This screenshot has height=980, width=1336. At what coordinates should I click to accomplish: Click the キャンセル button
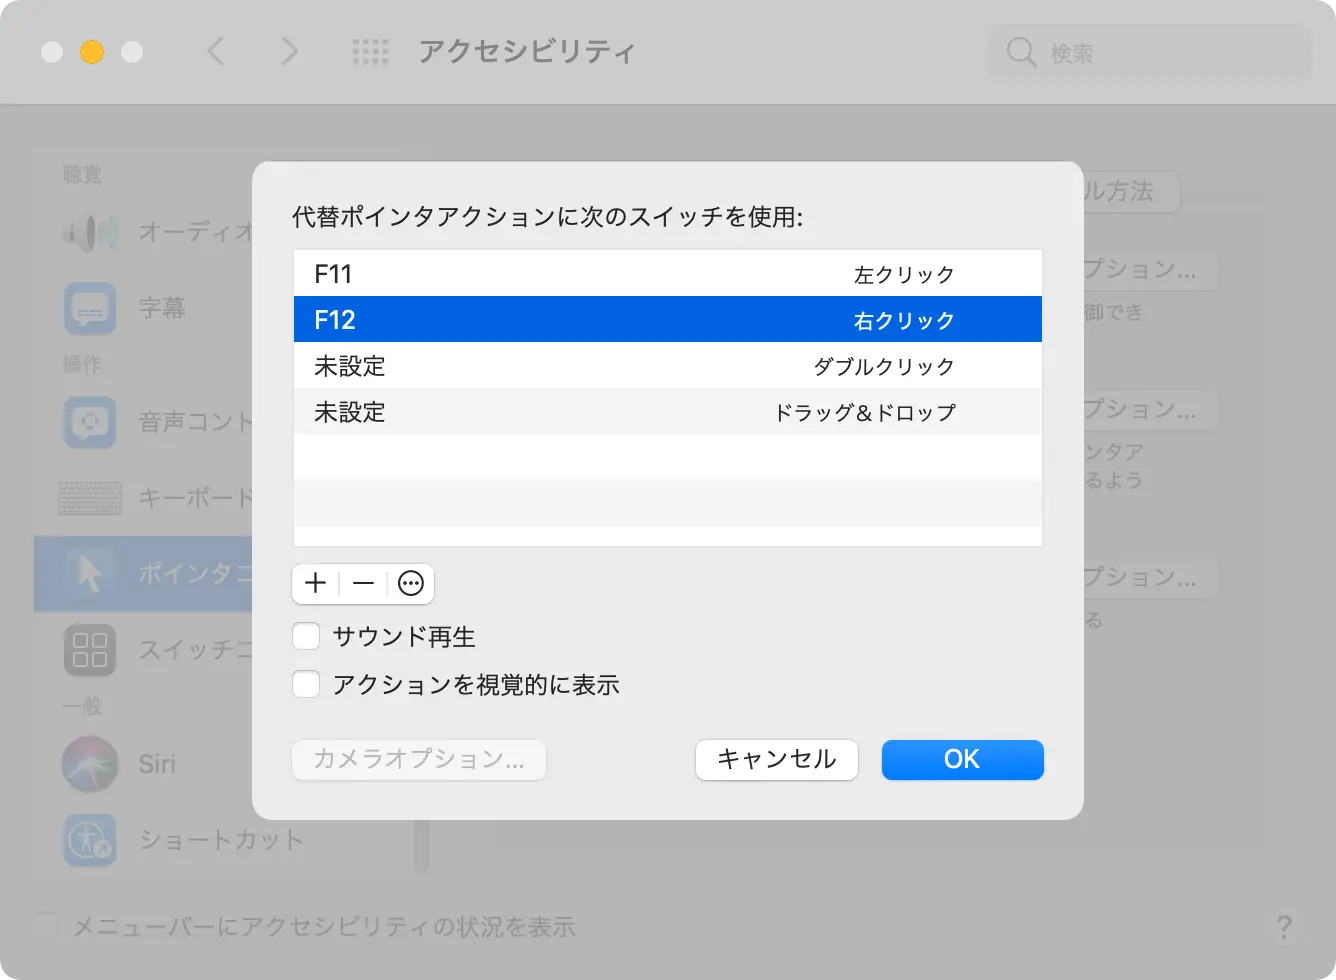tap(776, 760)
